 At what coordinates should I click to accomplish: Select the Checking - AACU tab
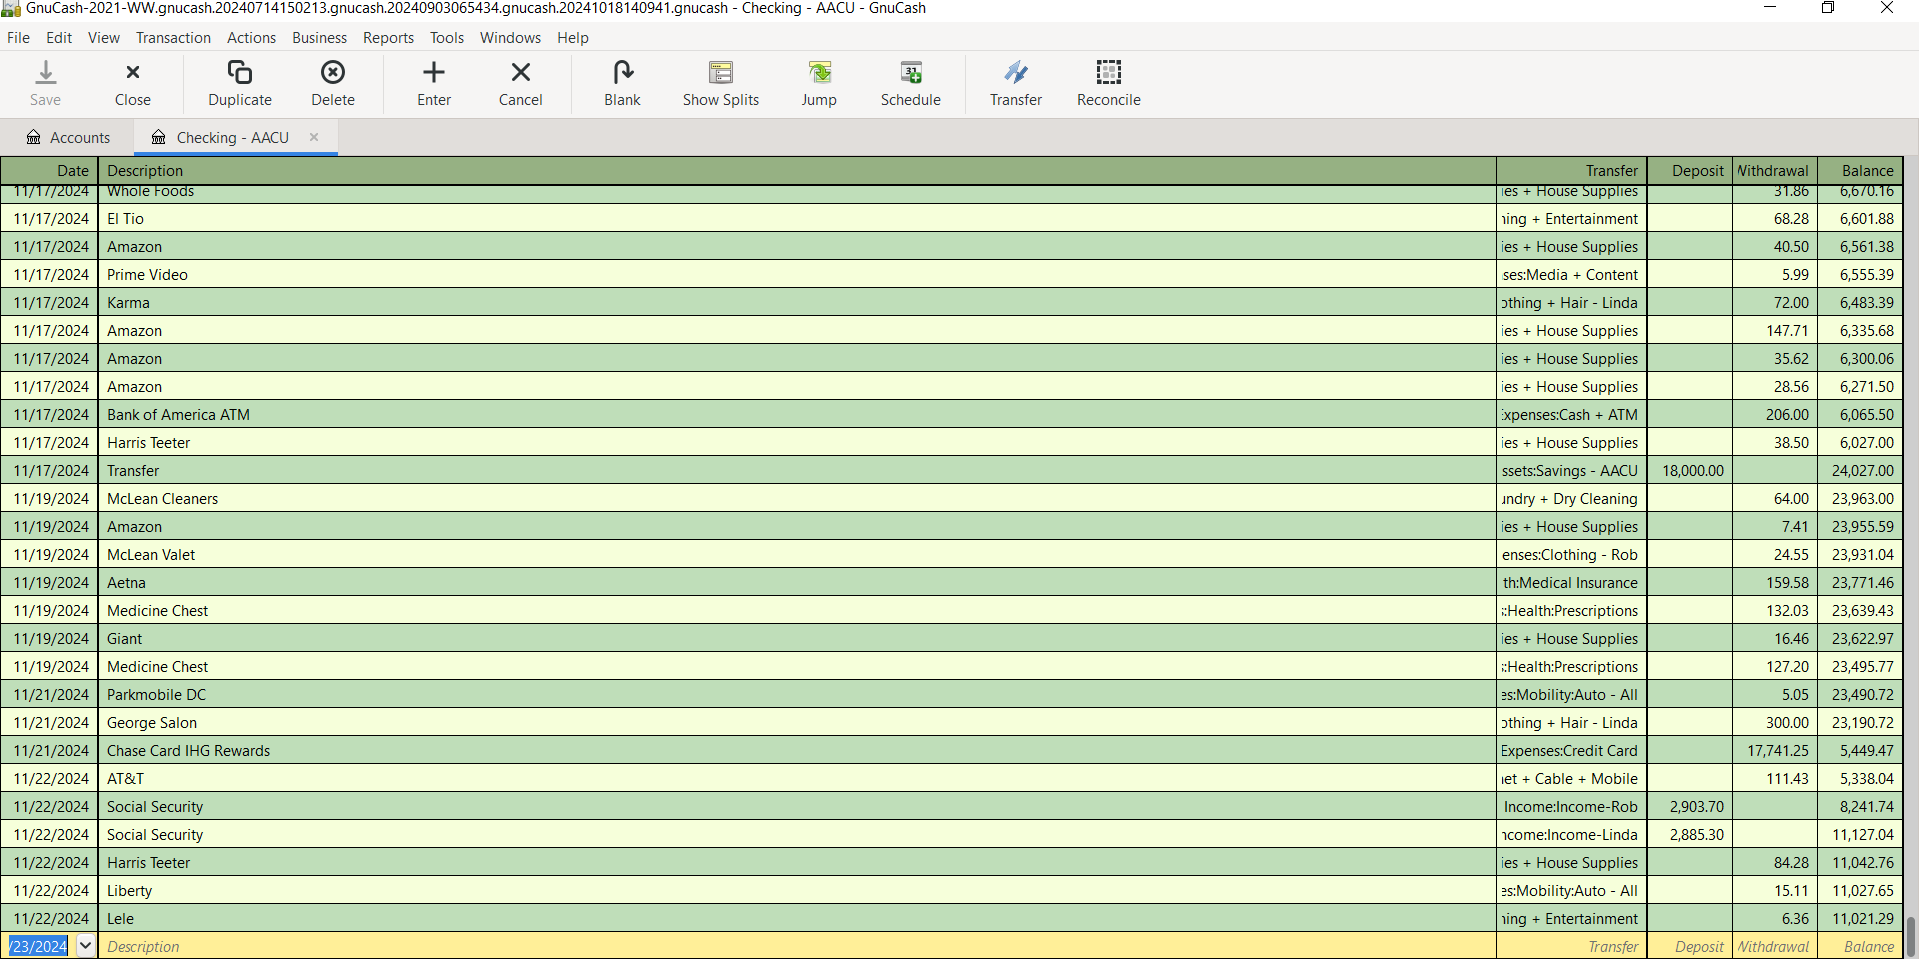(x=233, y=137)
